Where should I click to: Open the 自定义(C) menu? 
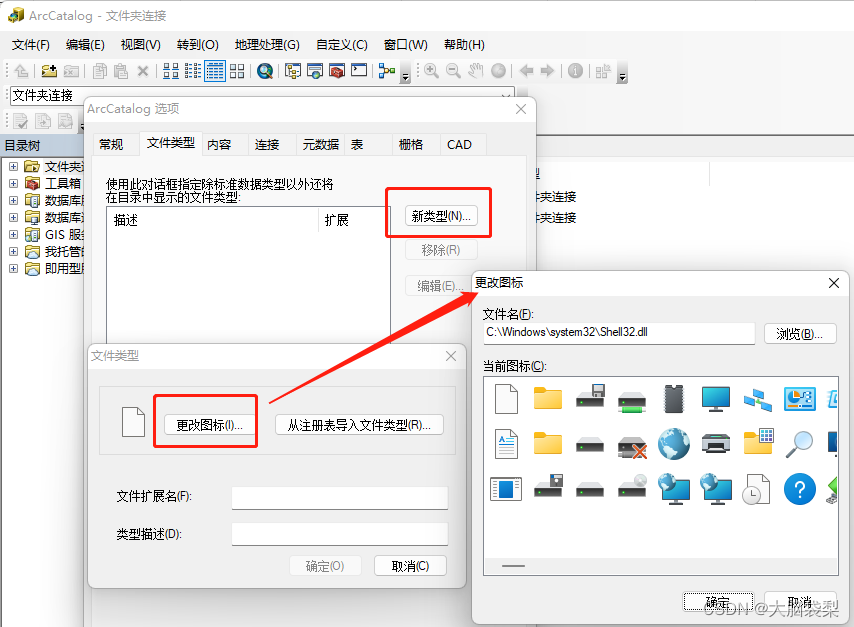[x=342, y=45]
